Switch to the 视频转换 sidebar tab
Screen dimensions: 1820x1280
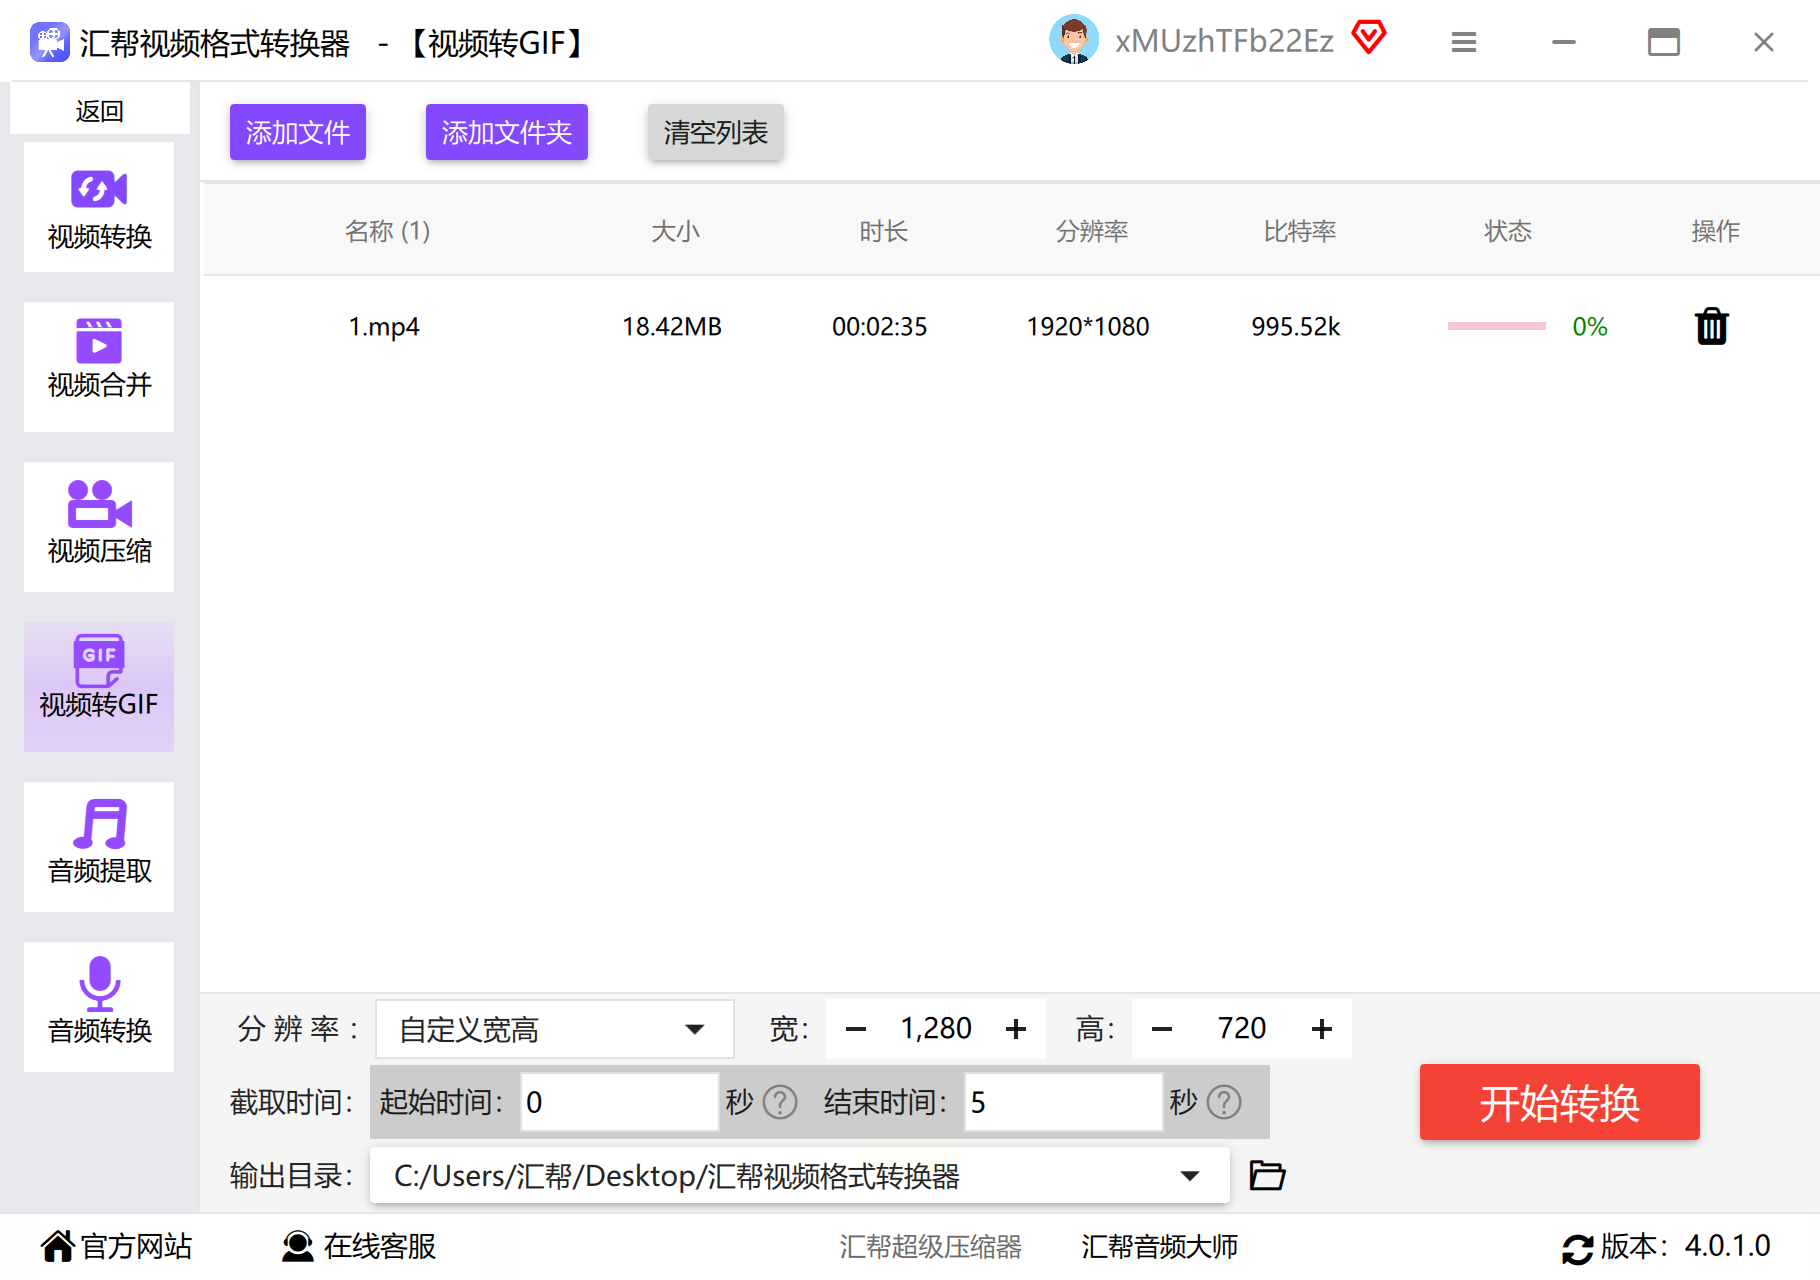[99, 208]
